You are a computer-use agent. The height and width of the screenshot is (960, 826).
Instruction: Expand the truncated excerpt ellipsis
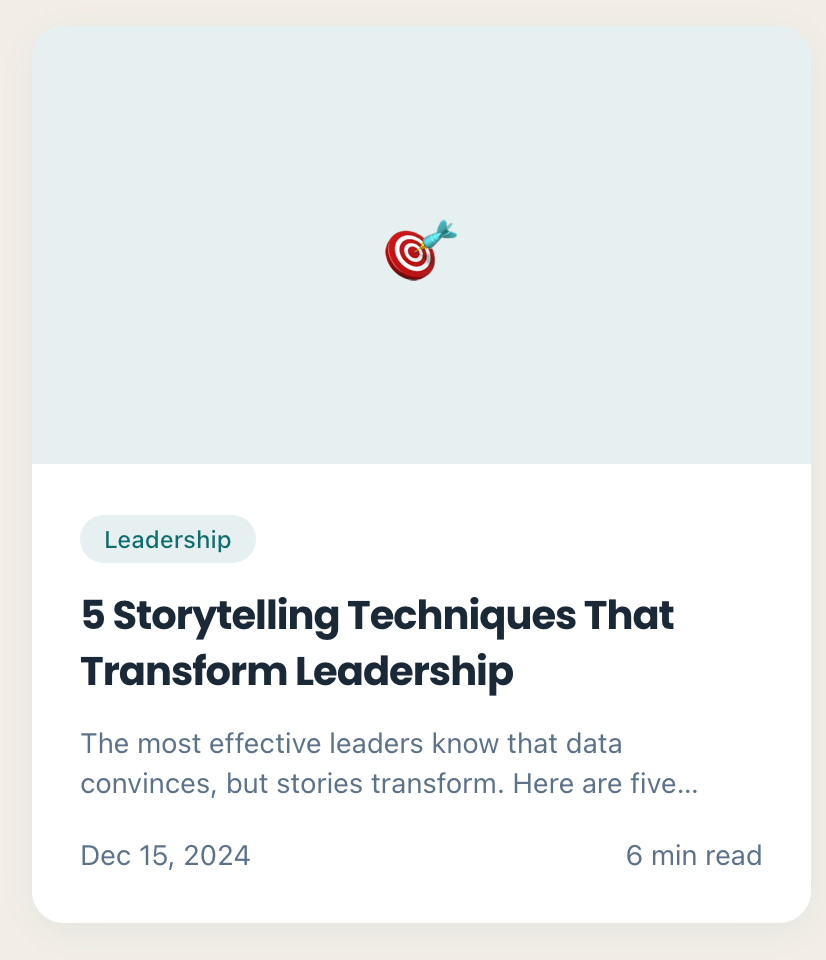tap(688, 786)
